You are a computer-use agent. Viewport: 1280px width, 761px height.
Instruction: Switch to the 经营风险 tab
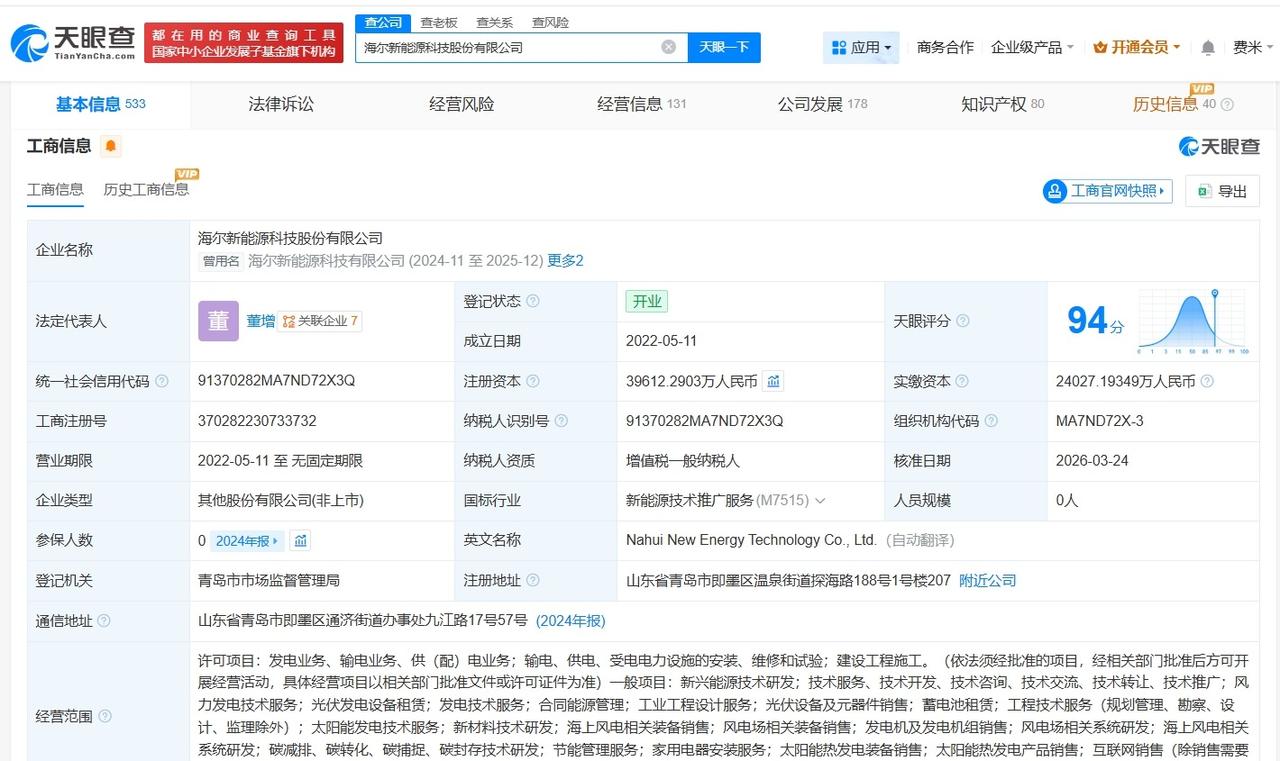tap(461, 104)
